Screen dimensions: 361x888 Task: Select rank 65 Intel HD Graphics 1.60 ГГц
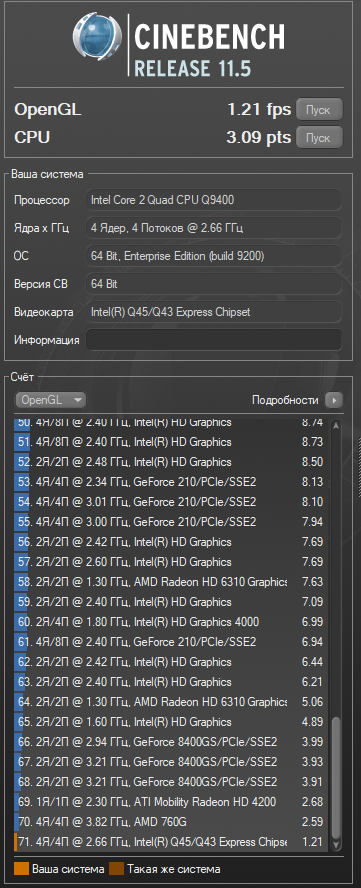[x=171, y=722]
